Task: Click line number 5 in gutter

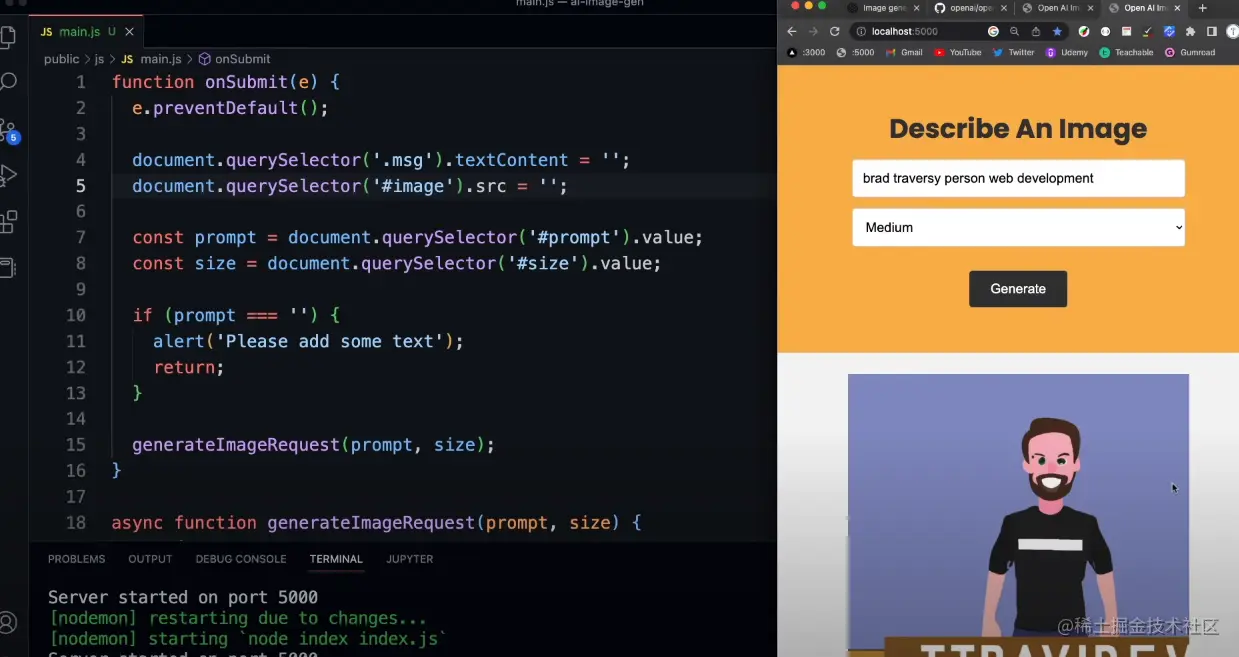Action: 81,186
